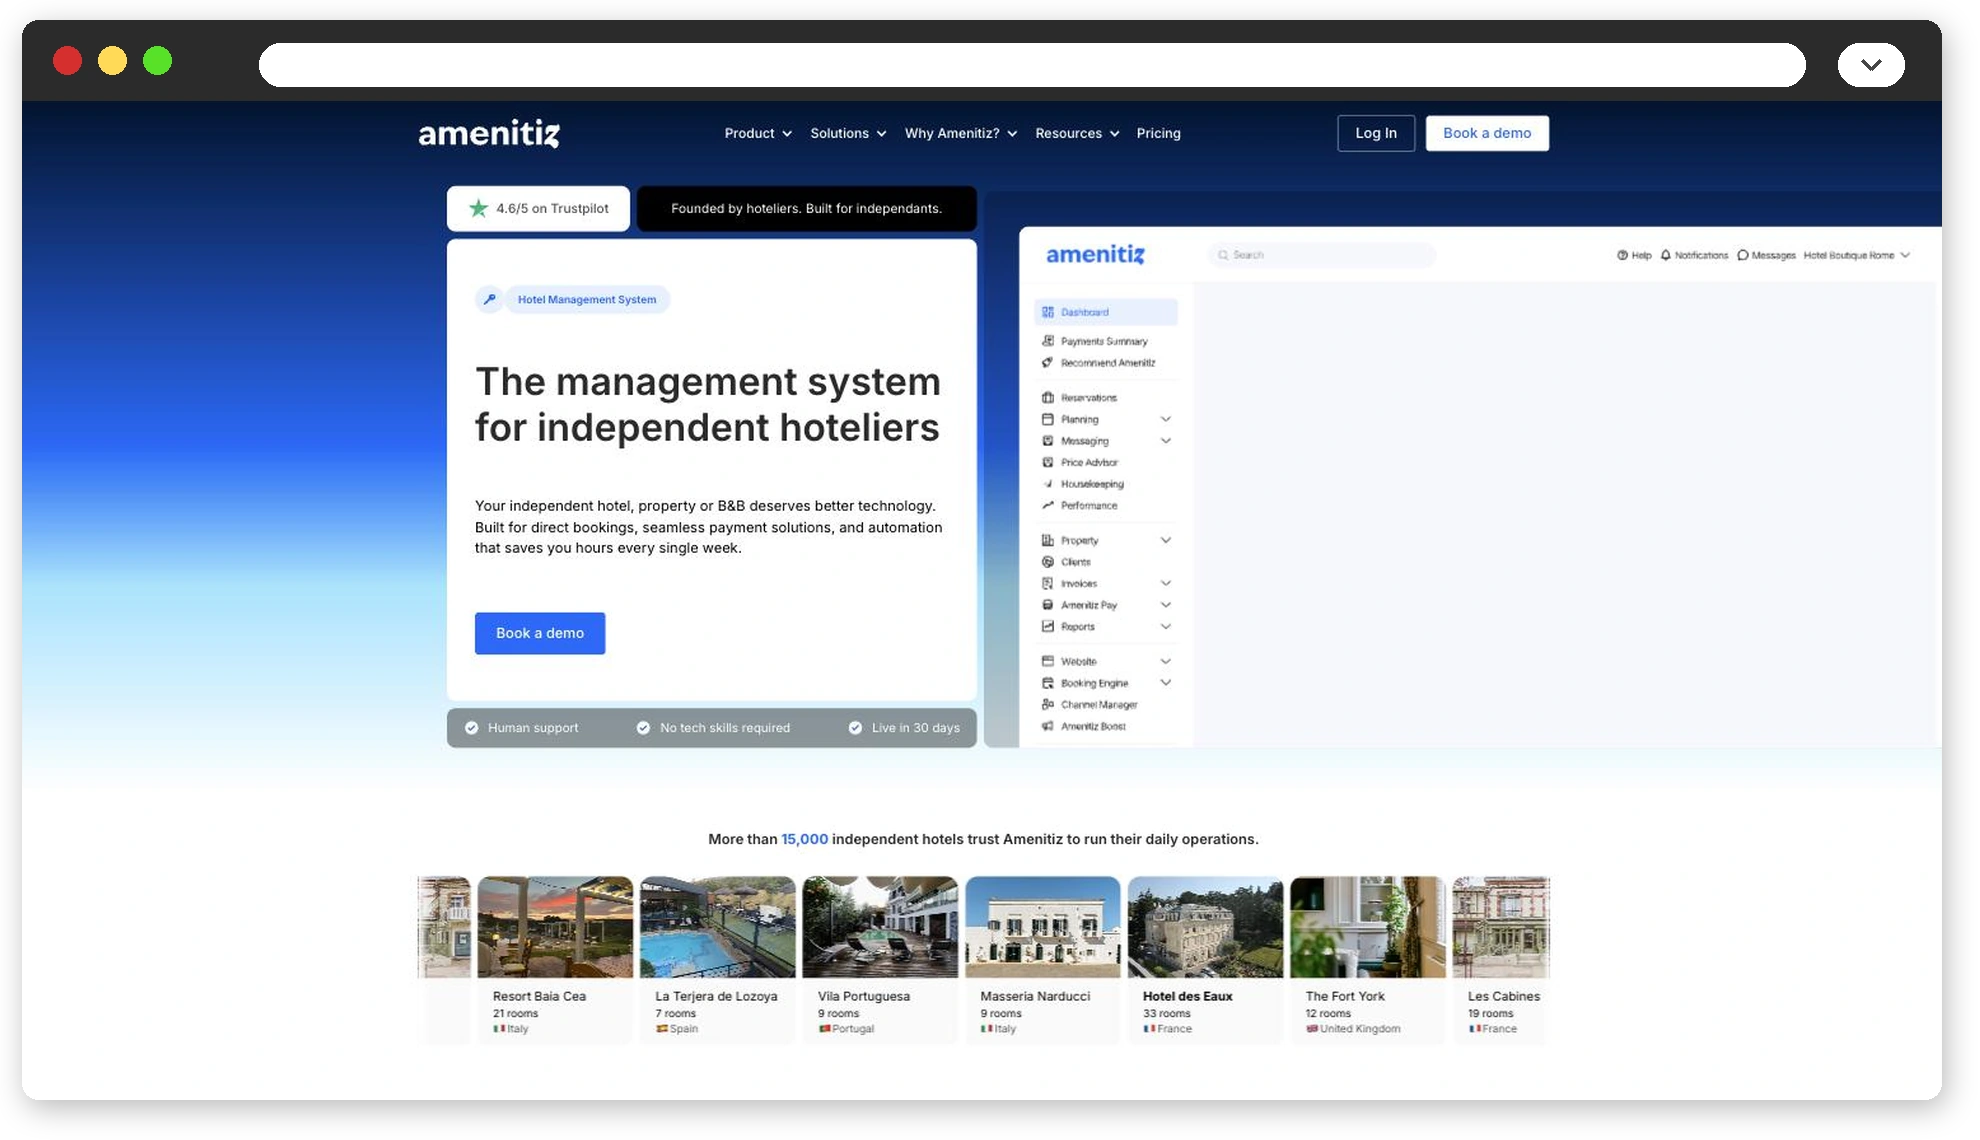The height and width of the screenshot is (1140, 1980).
Task: Click the Housekeeping icon
Action: pyautogui.click(x=1048, y=484)
